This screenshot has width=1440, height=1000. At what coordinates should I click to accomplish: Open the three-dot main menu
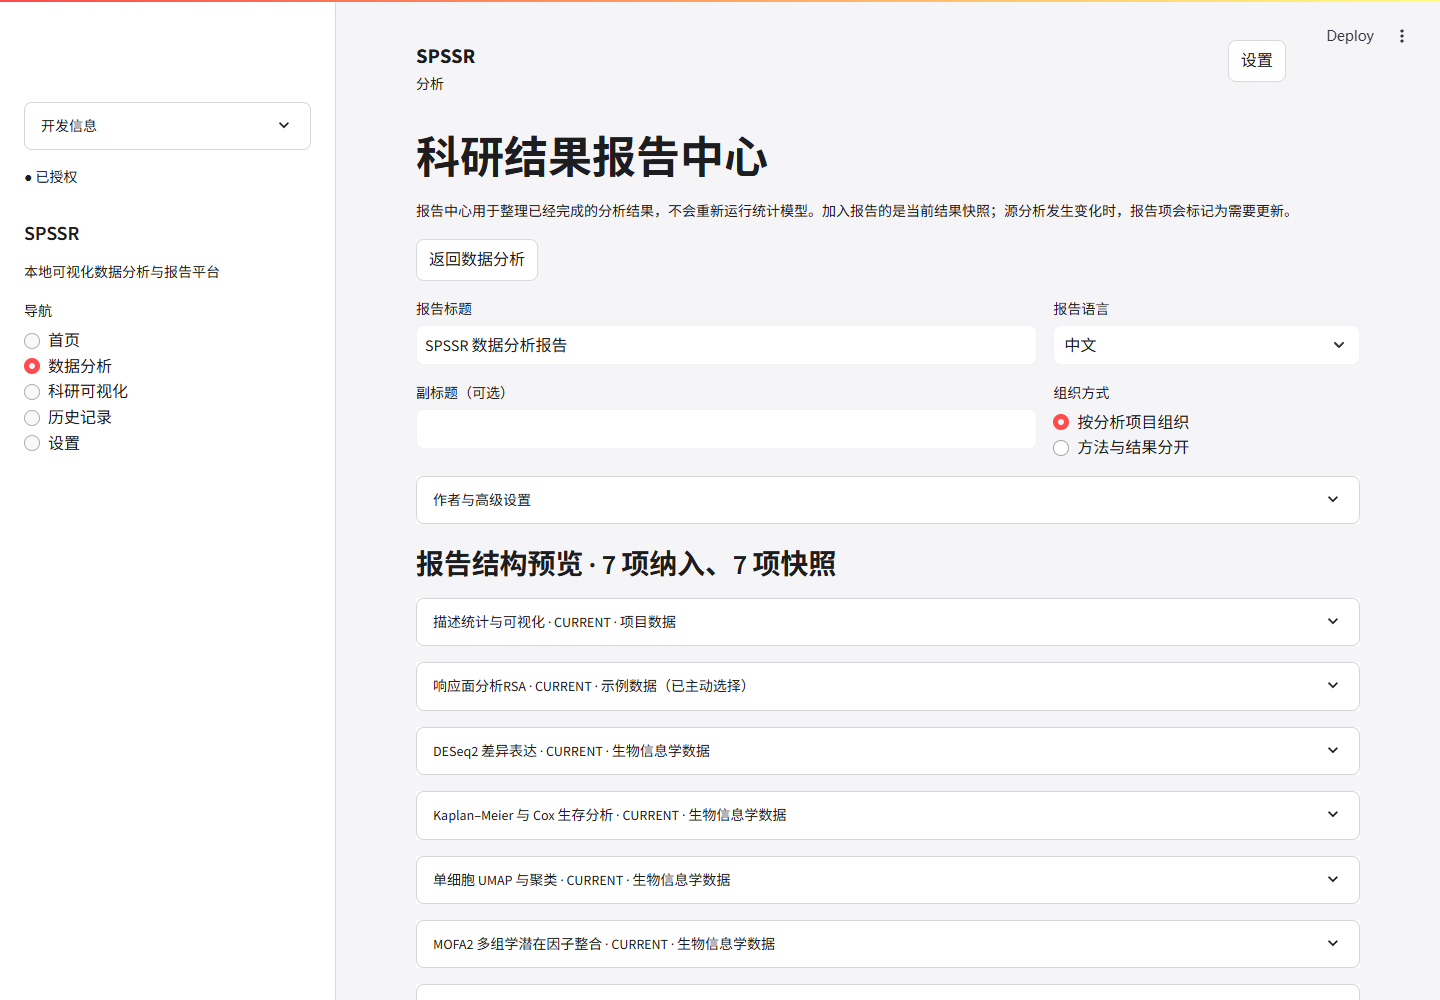pyautogui.click(x=1402, y=36)
